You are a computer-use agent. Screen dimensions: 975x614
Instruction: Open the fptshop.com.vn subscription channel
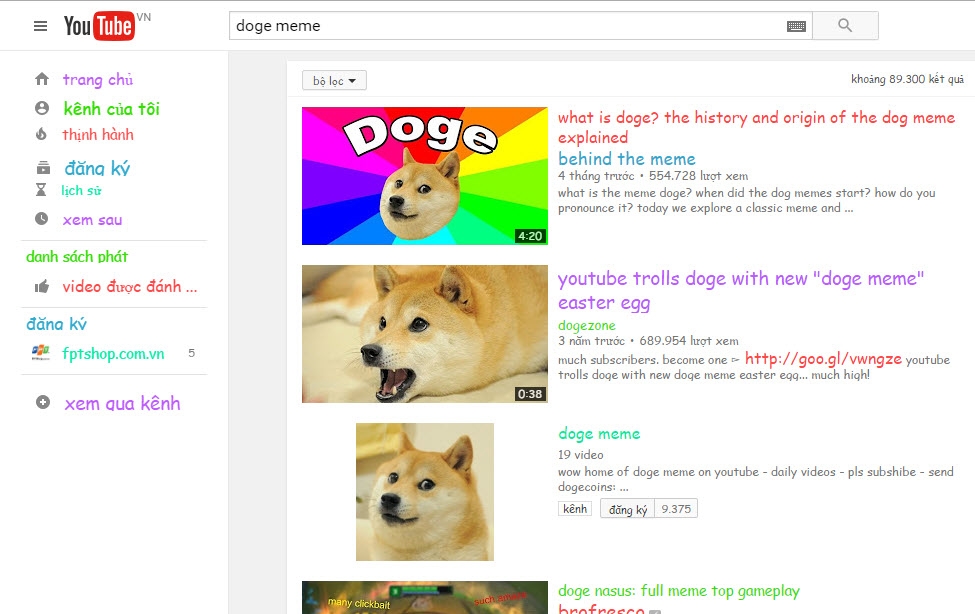tap(112, 353)
